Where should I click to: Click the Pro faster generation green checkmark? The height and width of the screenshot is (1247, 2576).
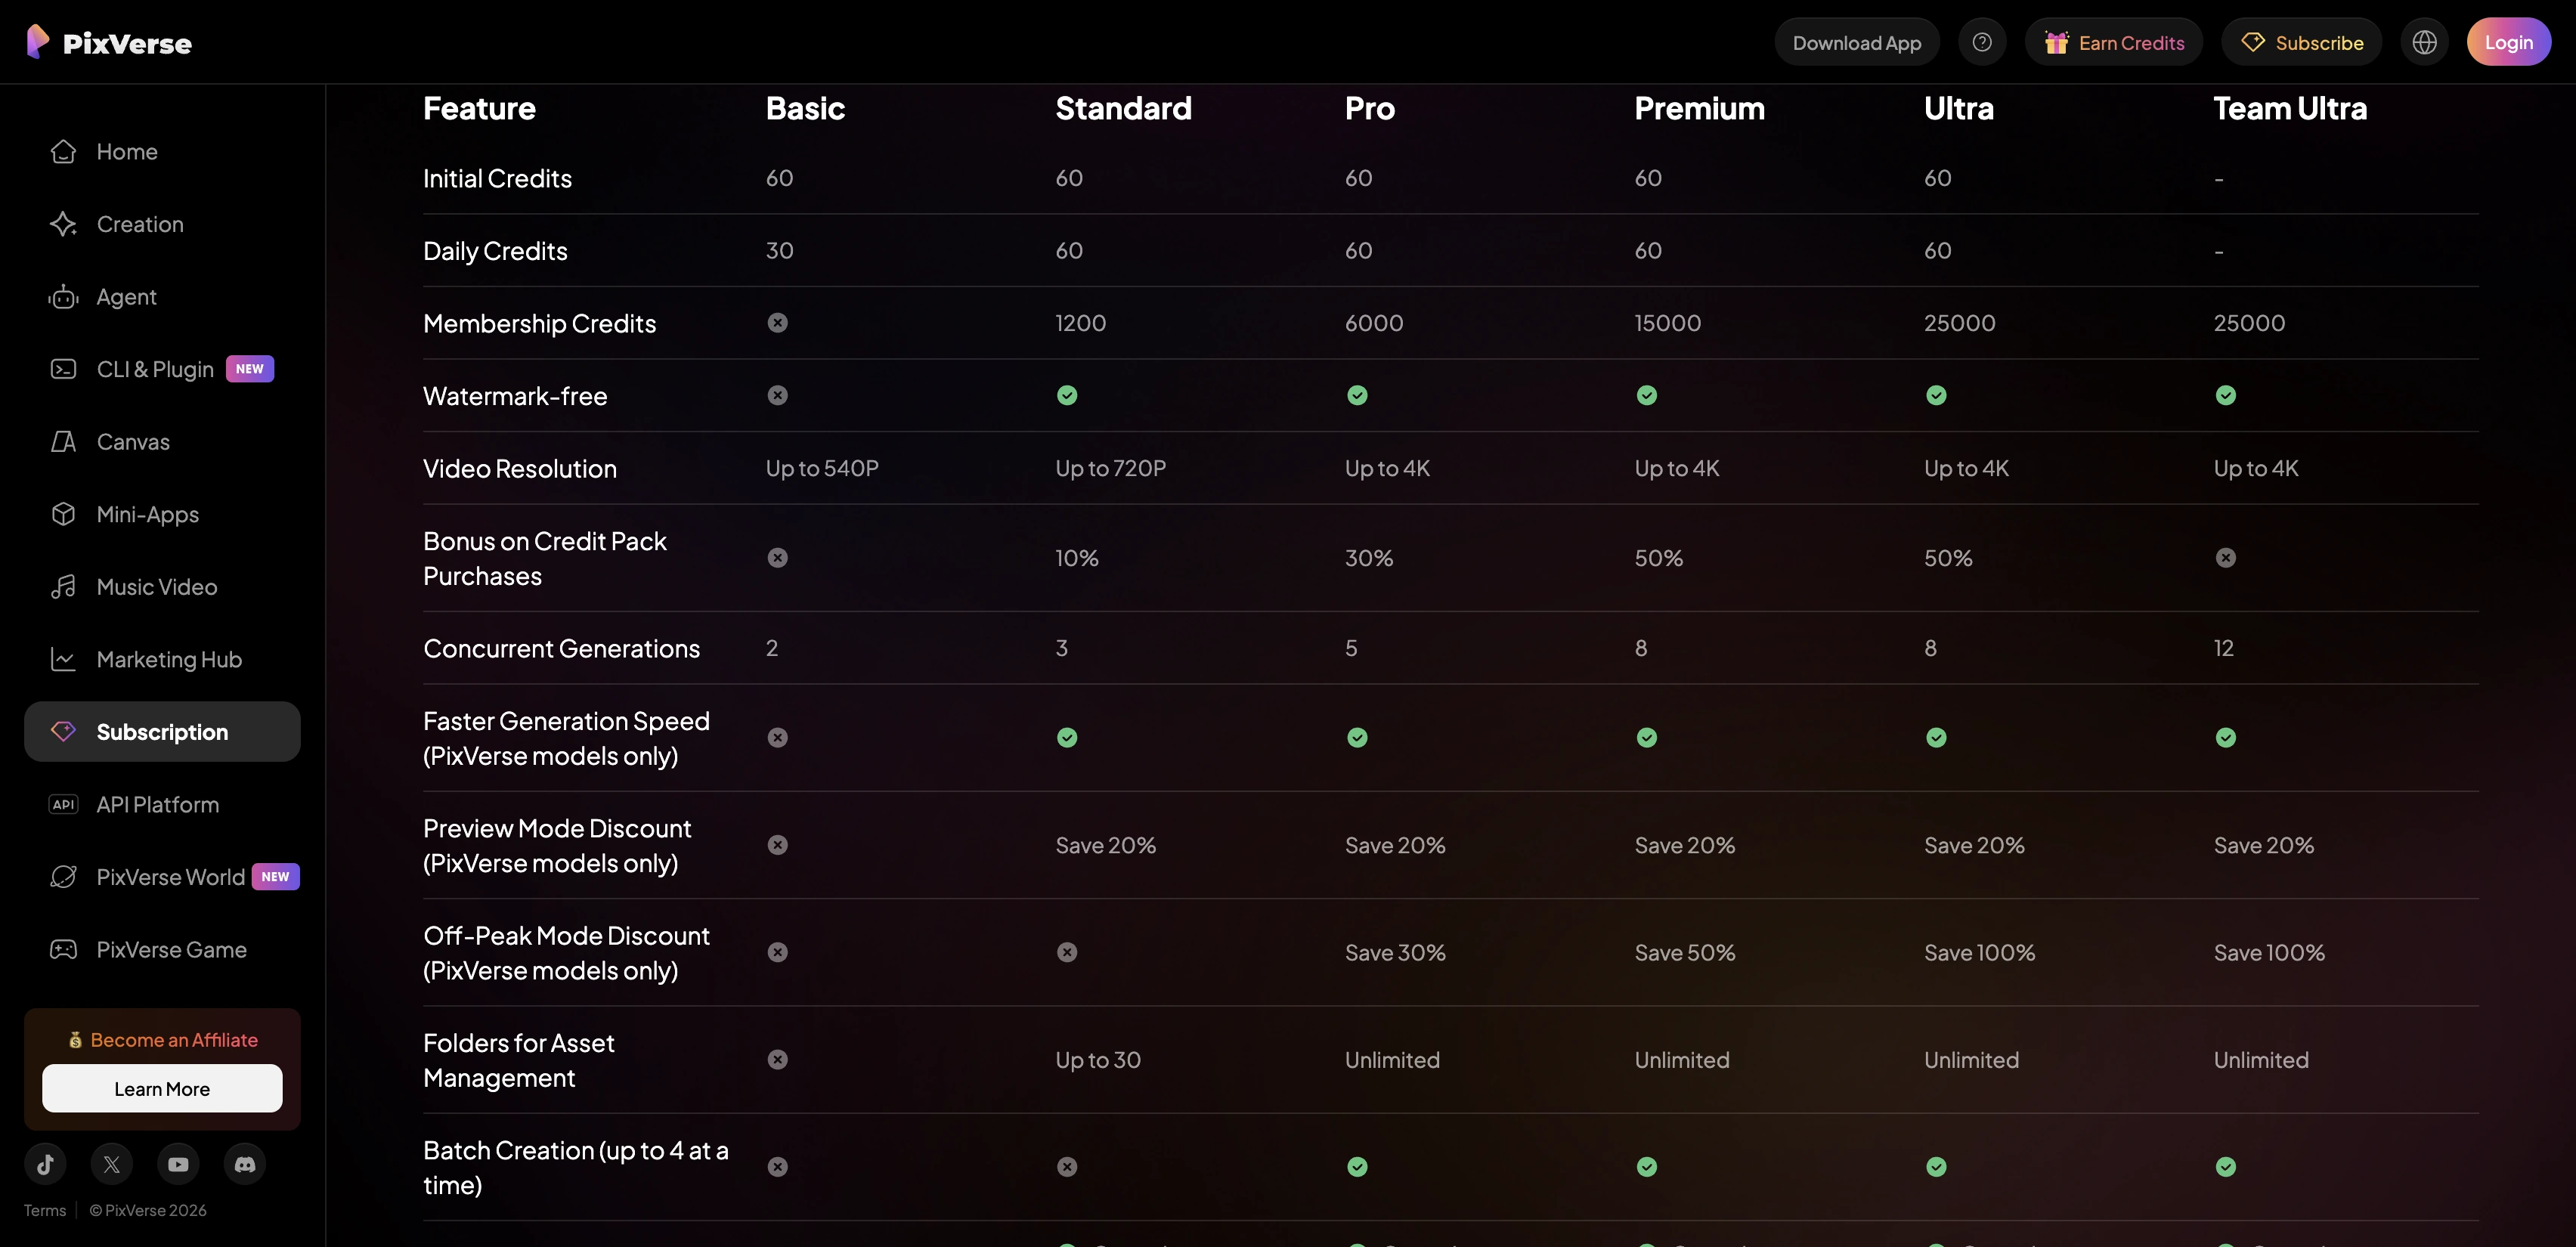[1357, 737]
